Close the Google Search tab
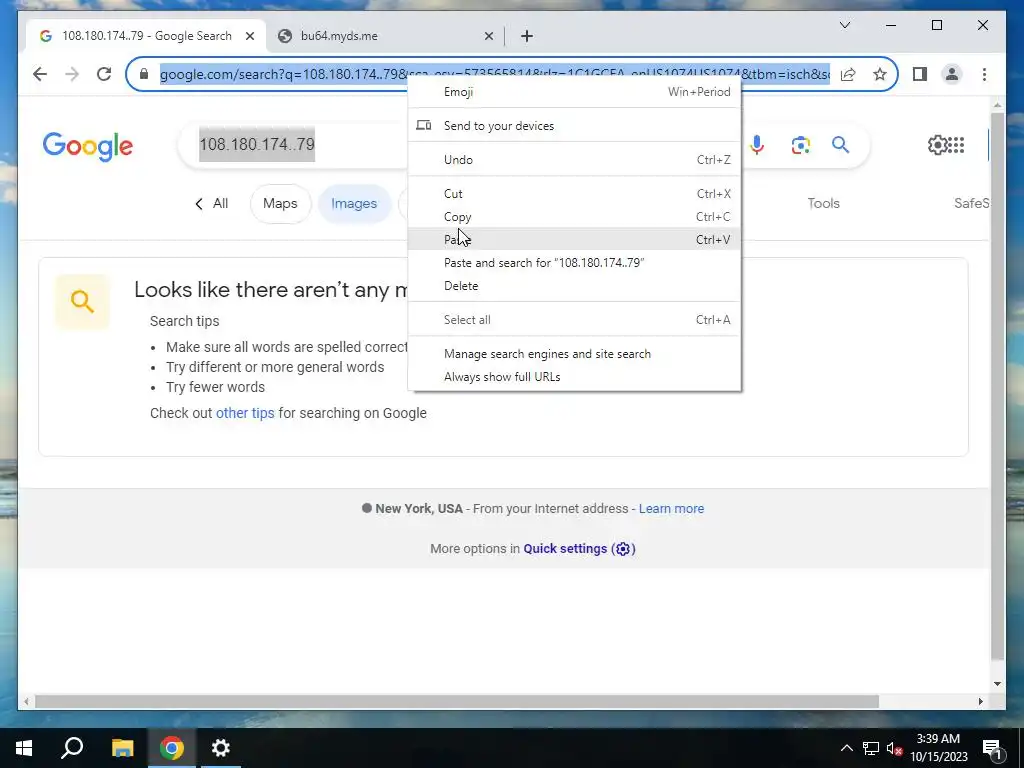The height and width of the screenshot is (768, 1024). click(x=249, y=37)
